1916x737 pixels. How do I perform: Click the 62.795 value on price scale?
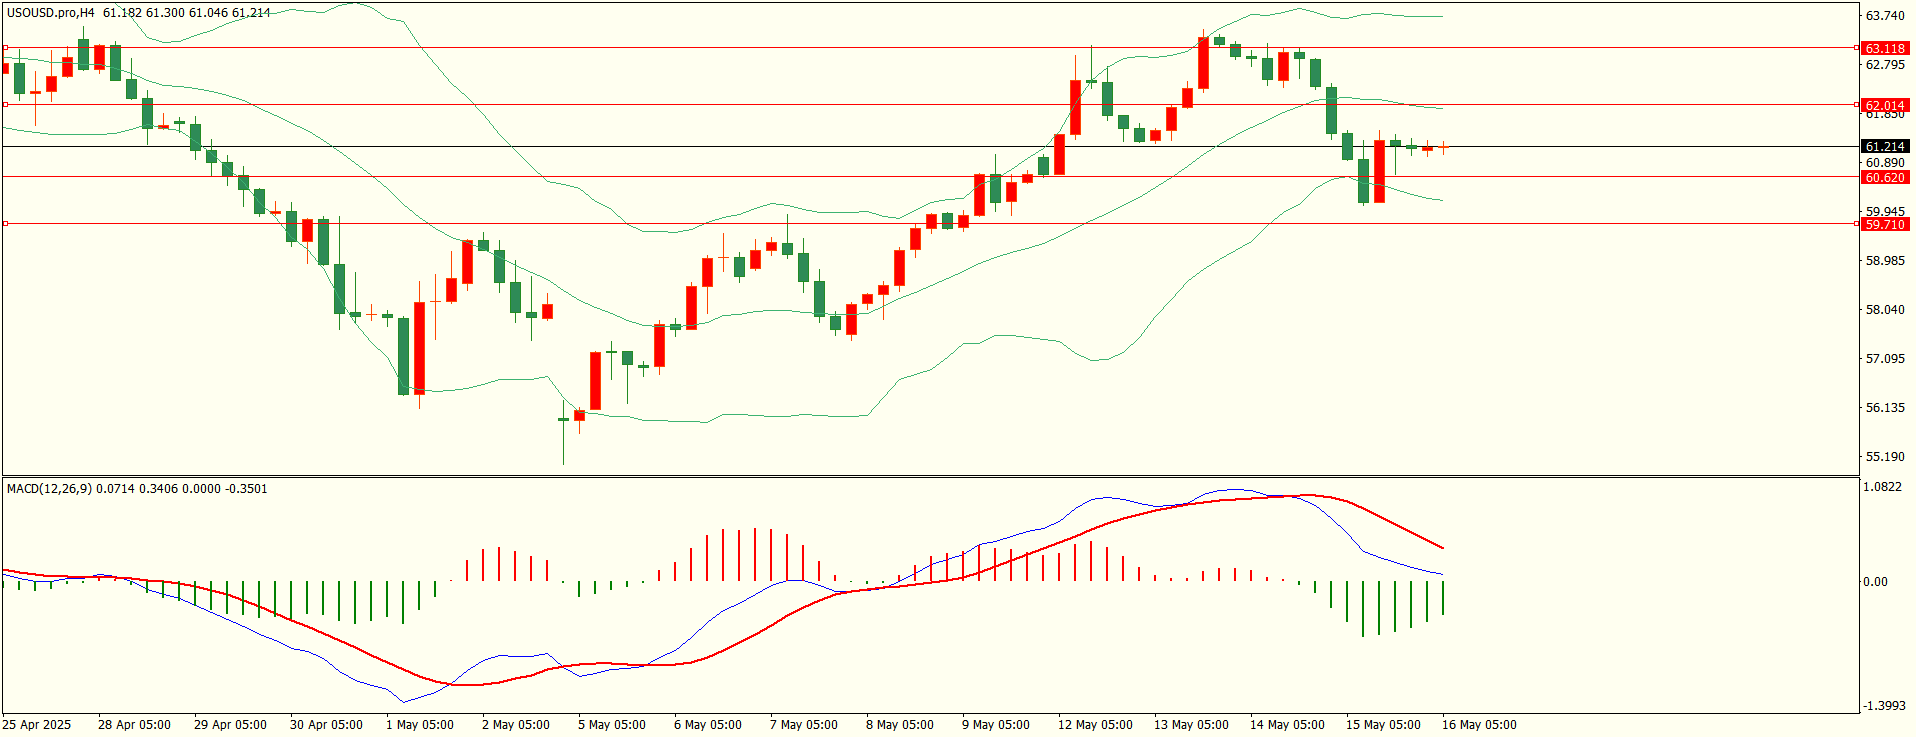[1885, 65]
